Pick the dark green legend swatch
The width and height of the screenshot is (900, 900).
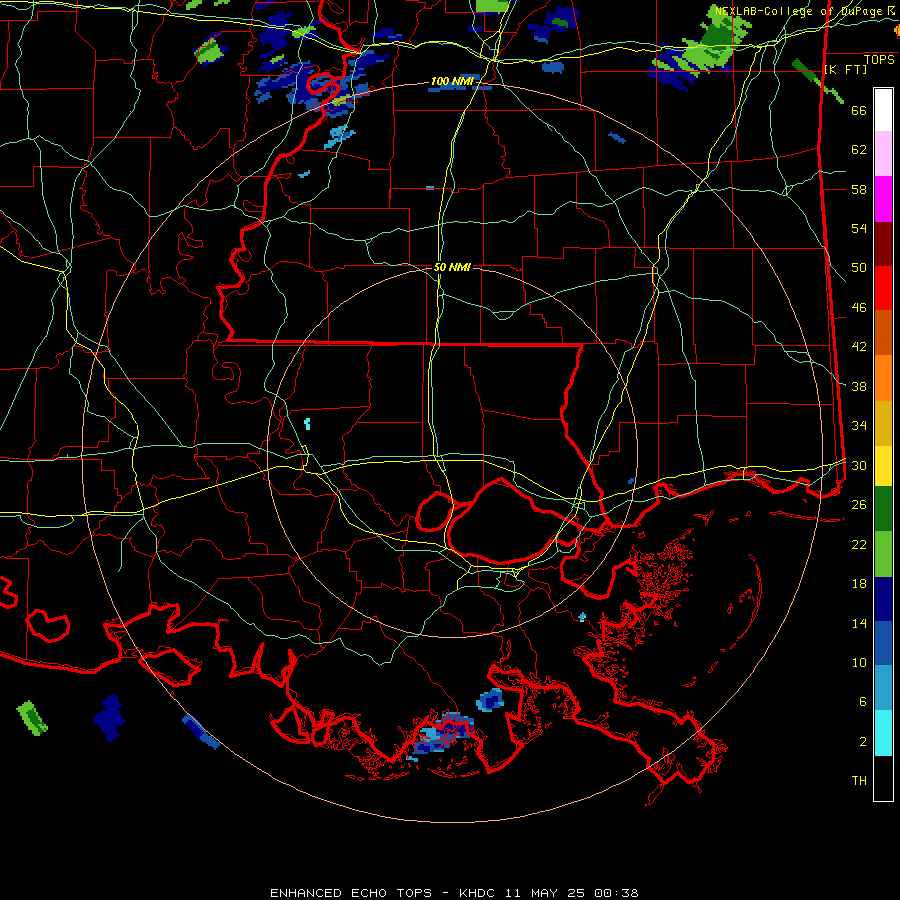883,509
